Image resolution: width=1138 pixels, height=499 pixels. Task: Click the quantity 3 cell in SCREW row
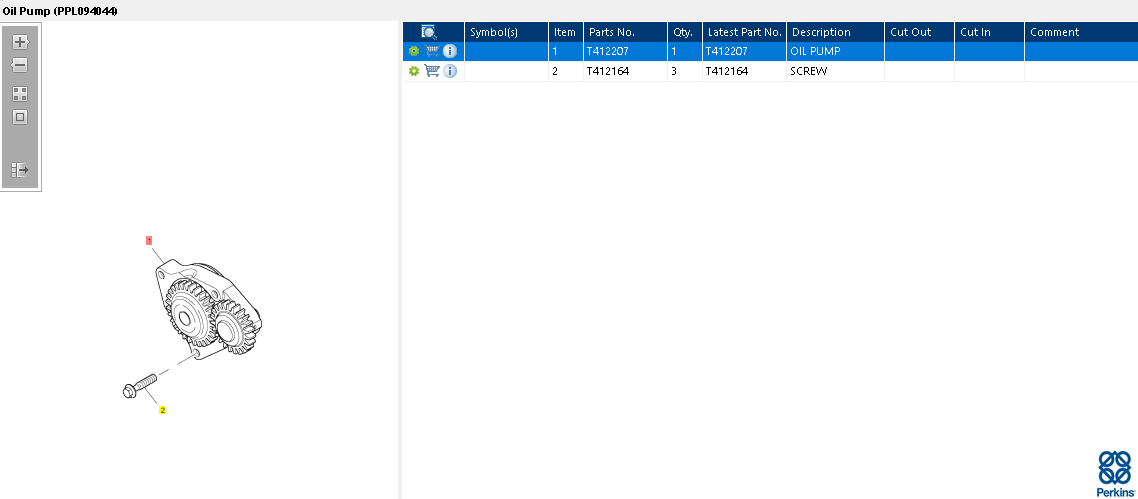(684, 72)
